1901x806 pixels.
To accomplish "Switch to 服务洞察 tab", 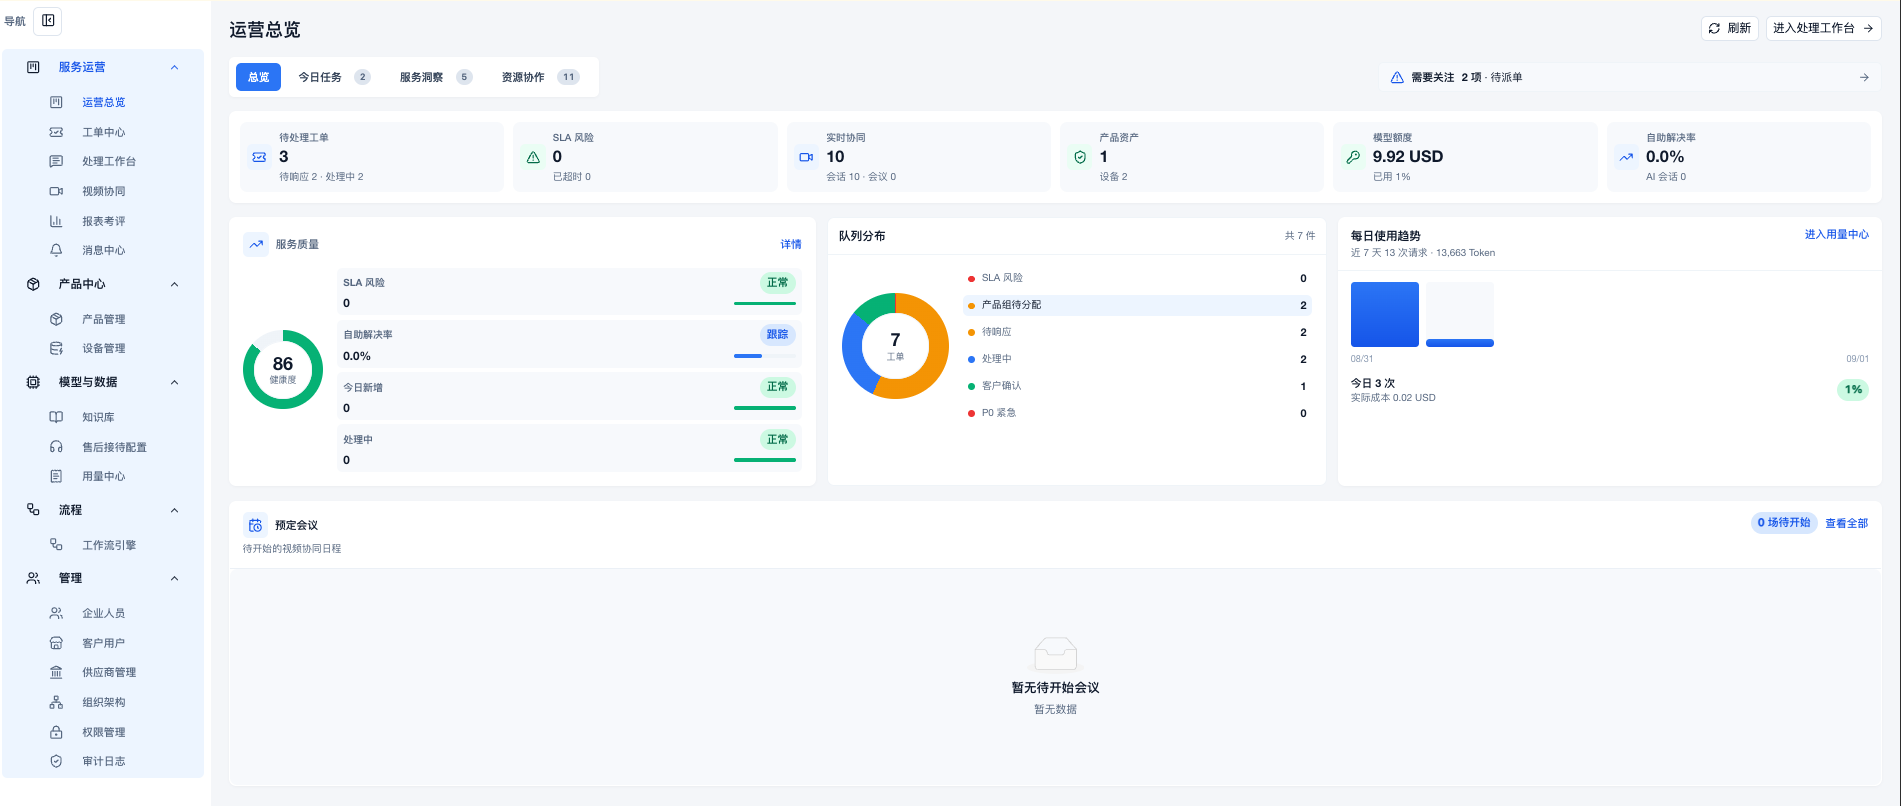I will pyautogui.click(x=435, y=77).
